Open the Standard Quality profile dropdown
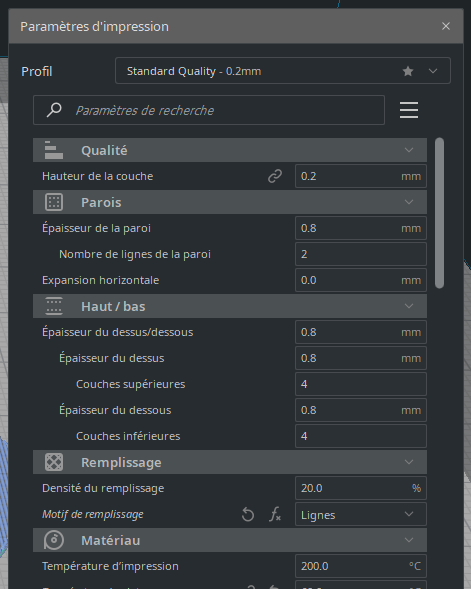The image size is (471, 589). pos(283,71)
